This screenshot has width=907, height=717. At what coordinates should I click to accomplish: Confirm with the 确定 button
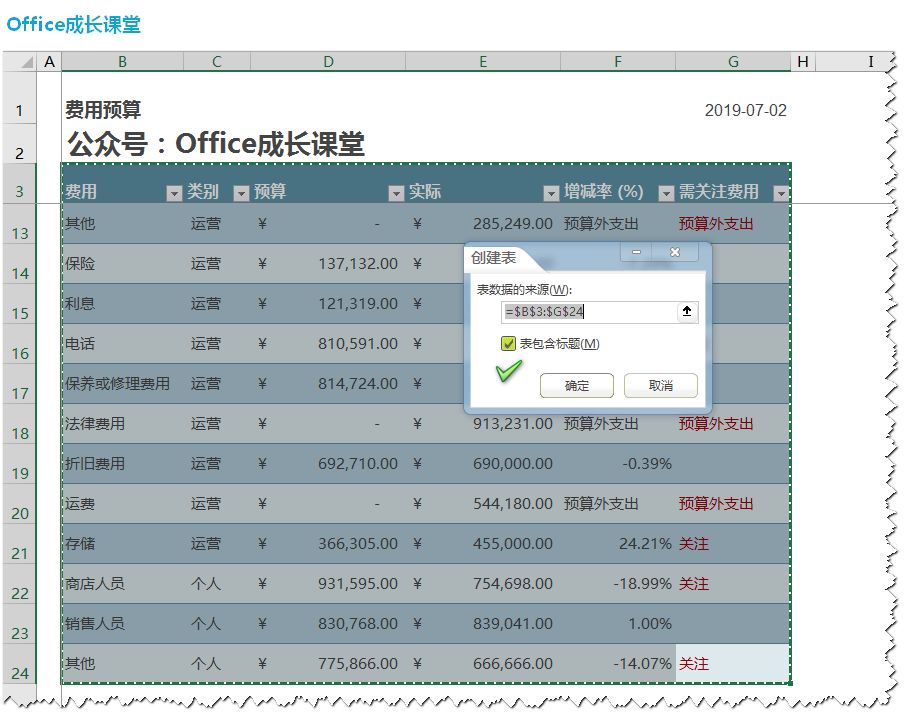click(x=577, y=386)
